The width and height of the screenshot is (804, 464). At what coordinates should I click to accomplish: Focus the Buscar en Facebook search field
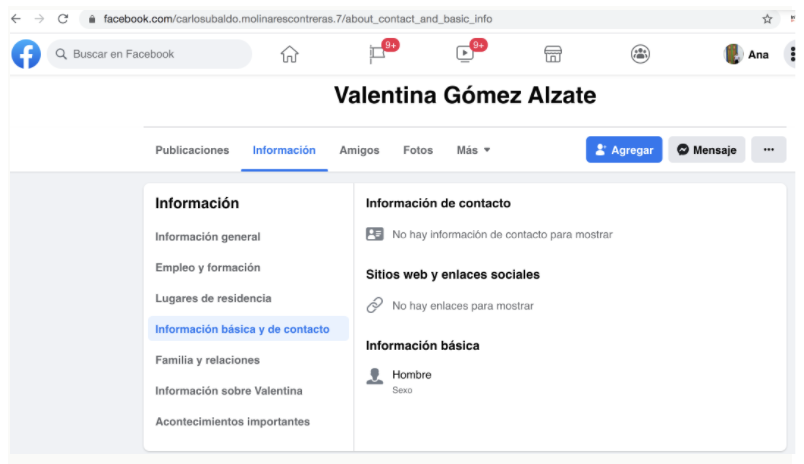click(x=149, y=54)
